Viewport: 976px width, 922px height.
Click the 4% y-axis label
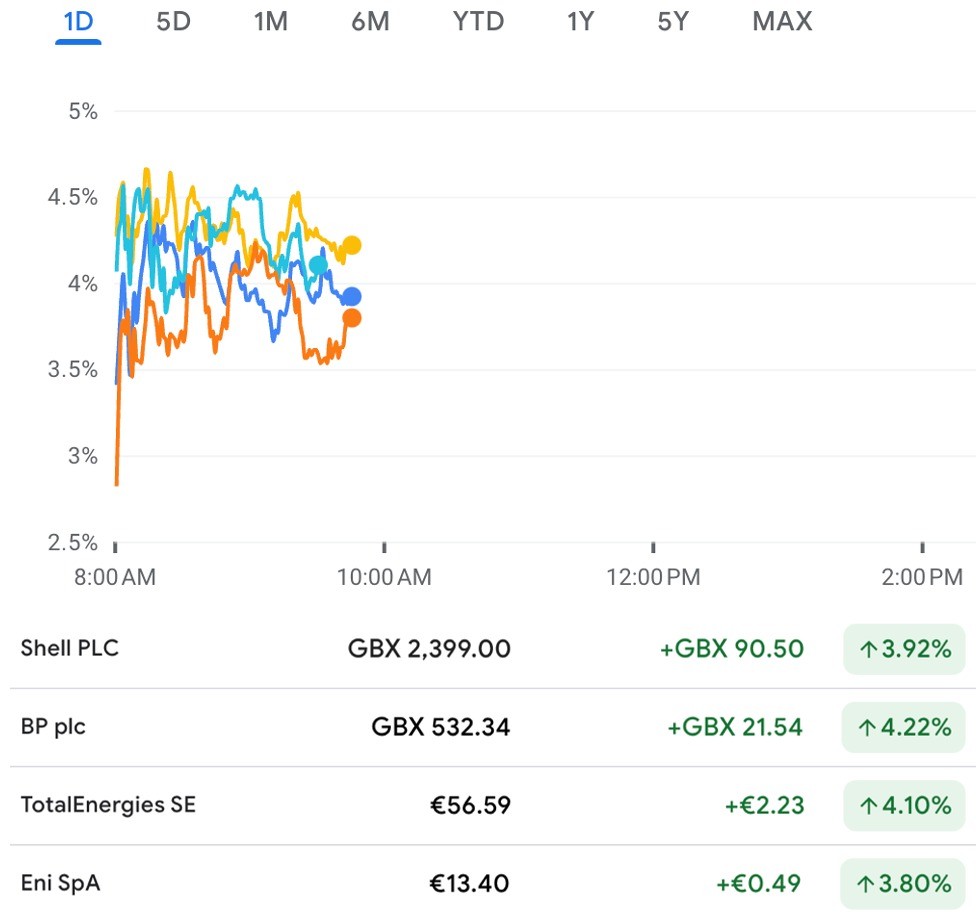point(83,284)
